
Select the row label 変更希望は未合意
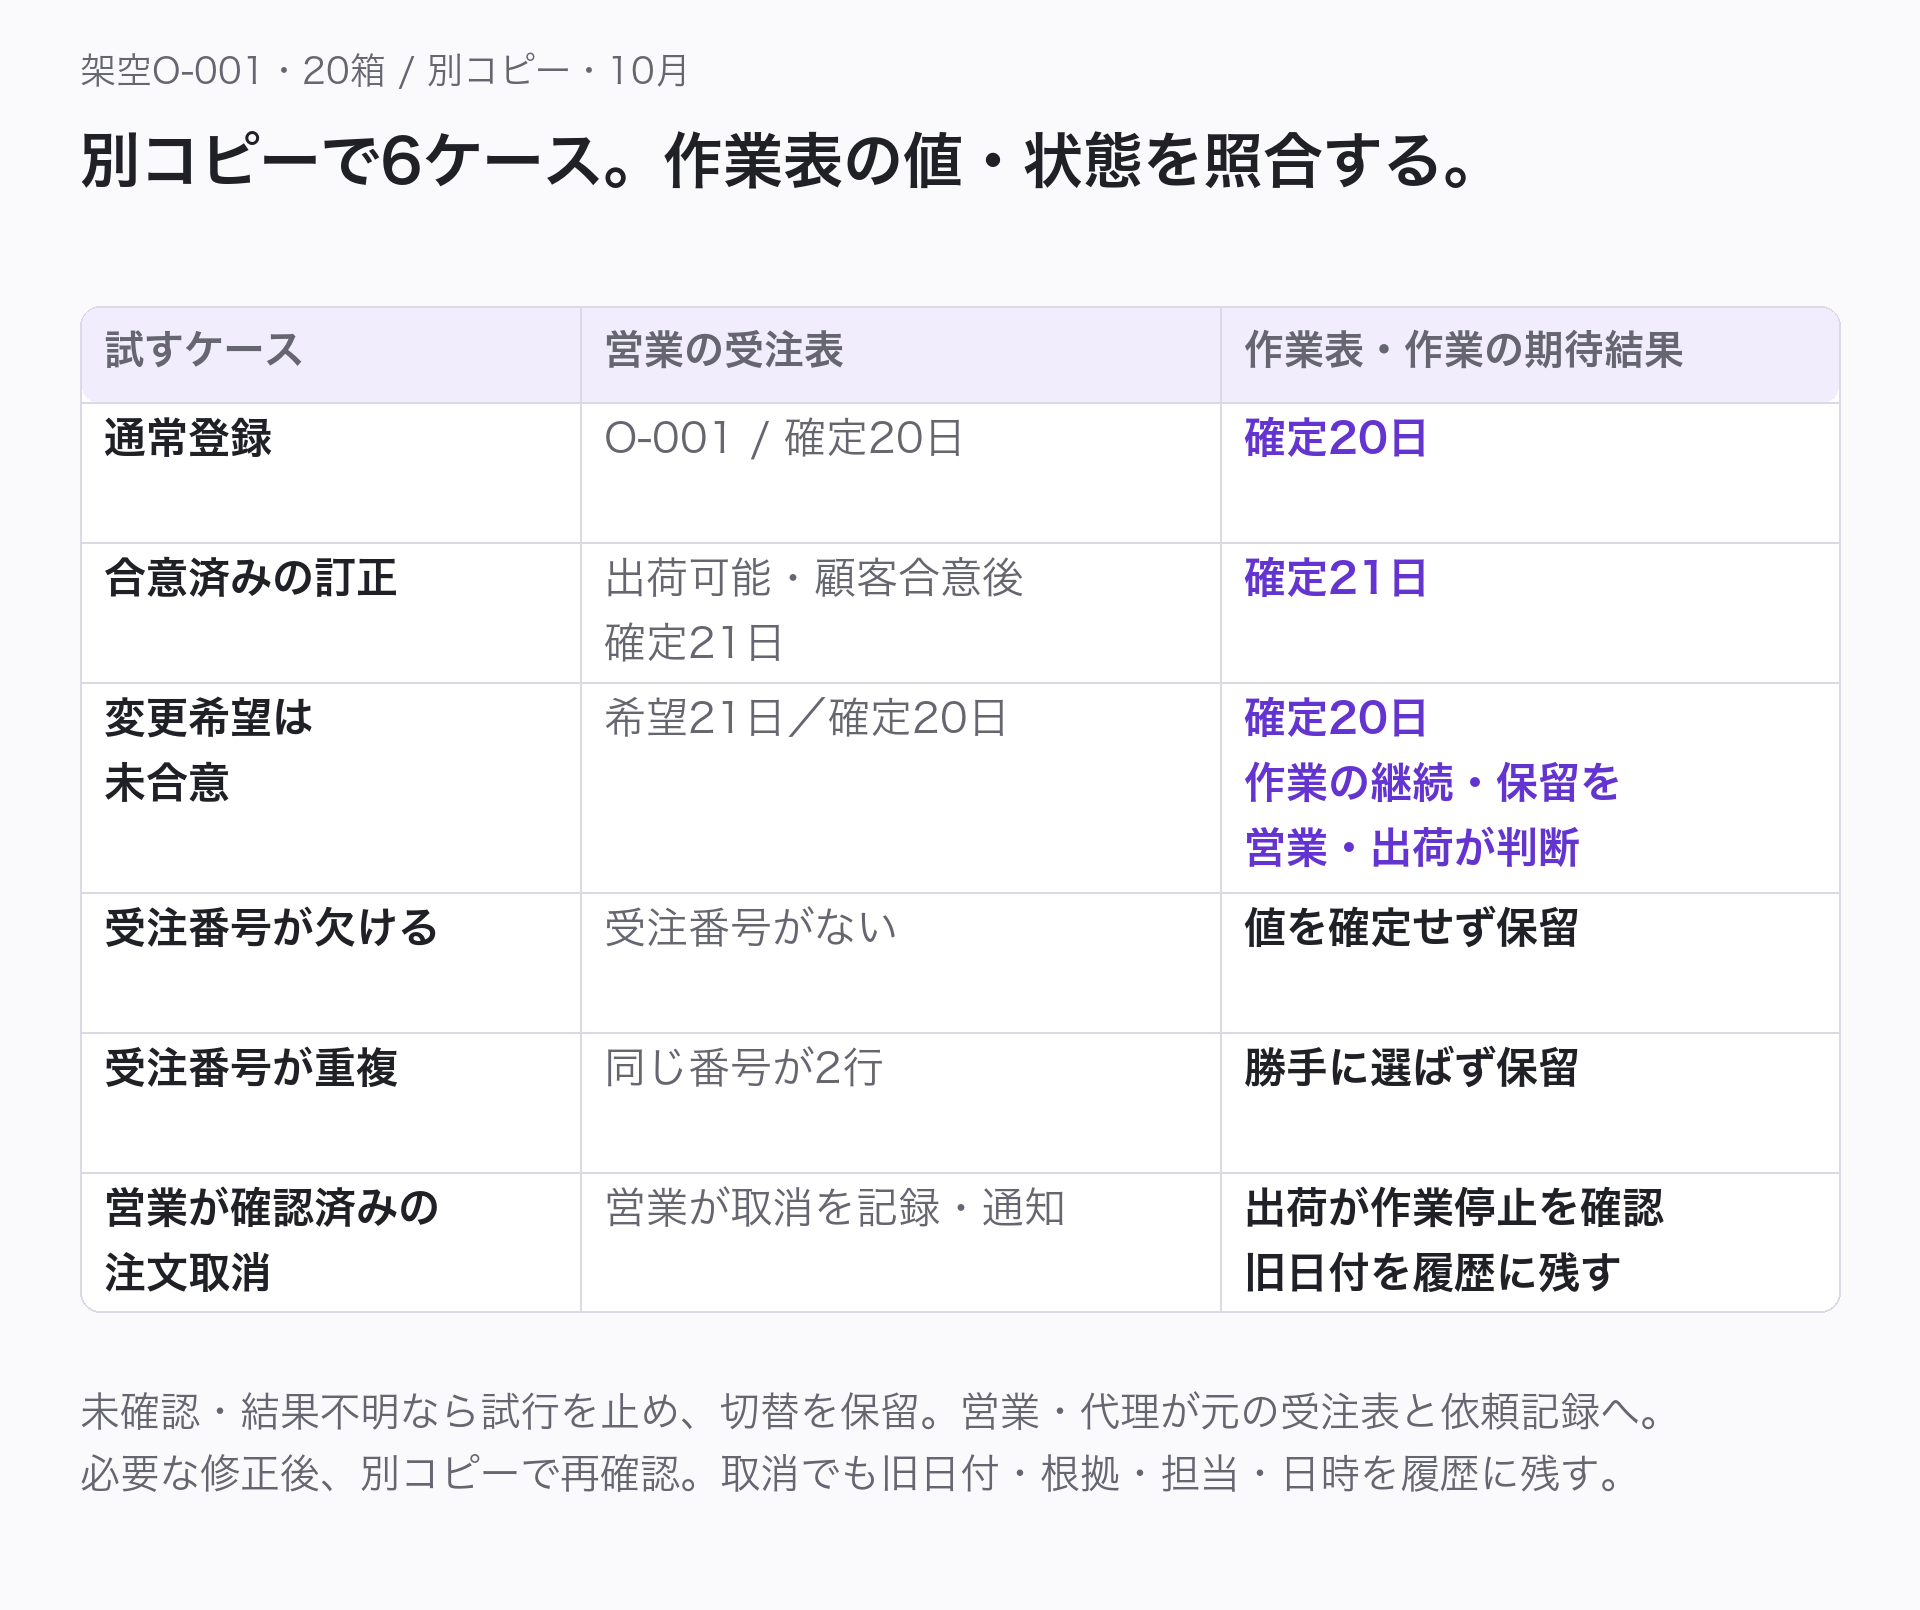[x=209, y=750]
